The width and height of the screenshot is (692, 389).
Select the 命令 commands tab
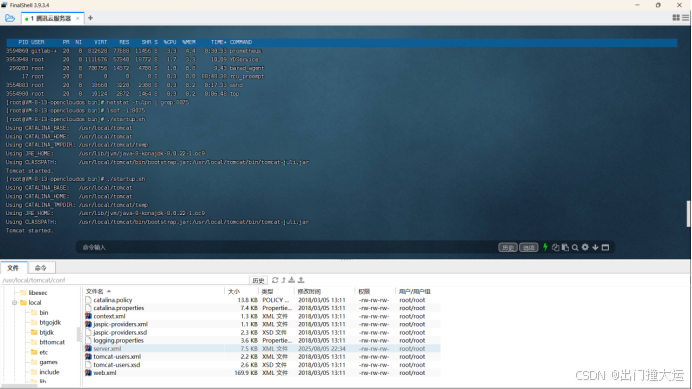(41, 268)
